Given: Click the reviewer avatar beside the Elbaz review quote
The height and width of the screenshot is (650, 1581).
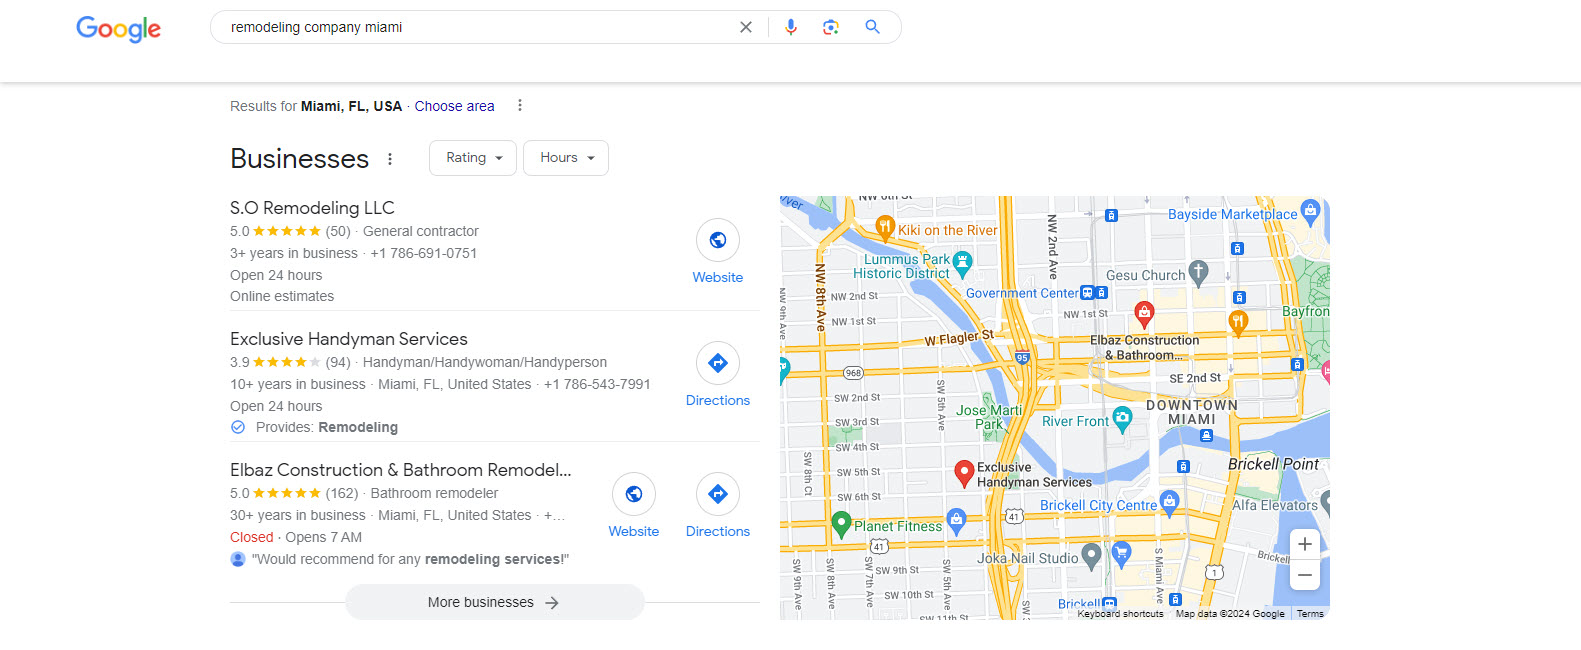Looking at the screenshot, I should coord(238,559).
